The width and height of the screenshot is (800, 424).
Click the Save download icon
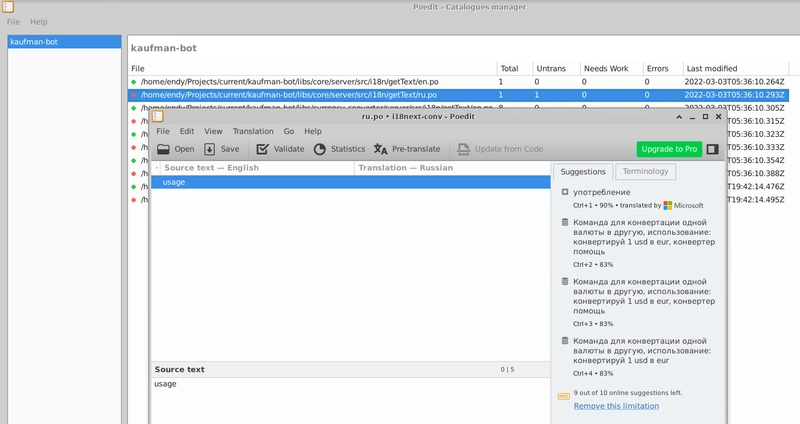[x=209, y=149]
